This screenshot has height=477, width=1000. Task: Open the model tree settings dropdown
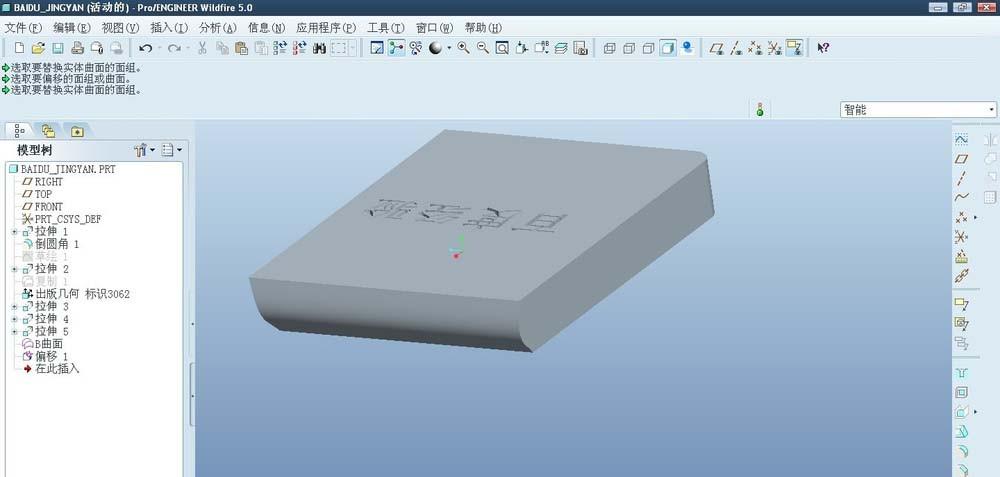145,150
